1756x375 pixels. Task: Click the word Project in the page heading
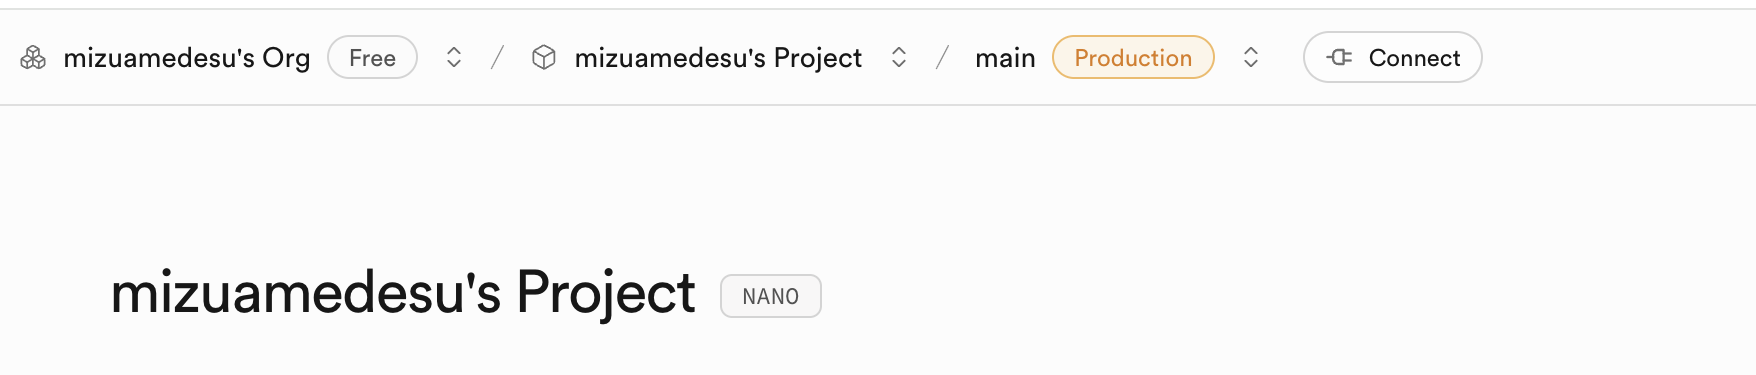click(605, 294)
